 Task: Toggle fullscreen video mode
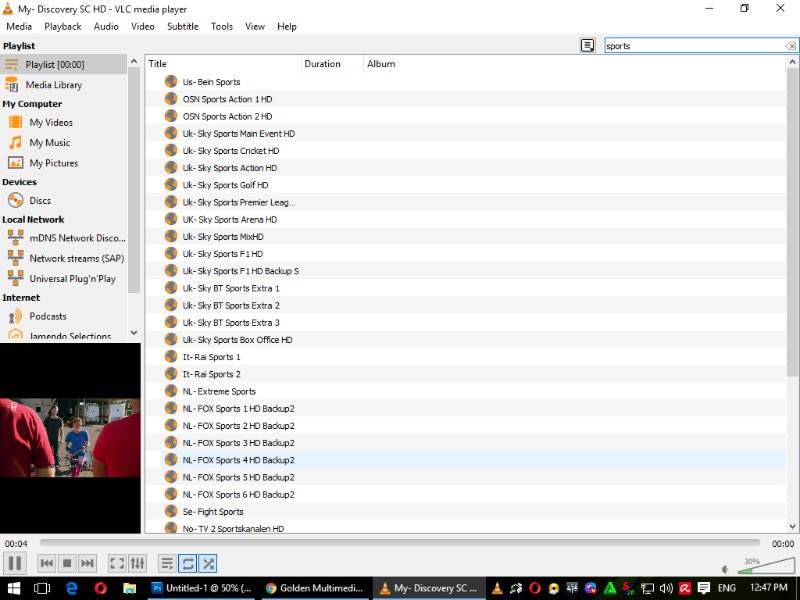click(x=117, y=563)
